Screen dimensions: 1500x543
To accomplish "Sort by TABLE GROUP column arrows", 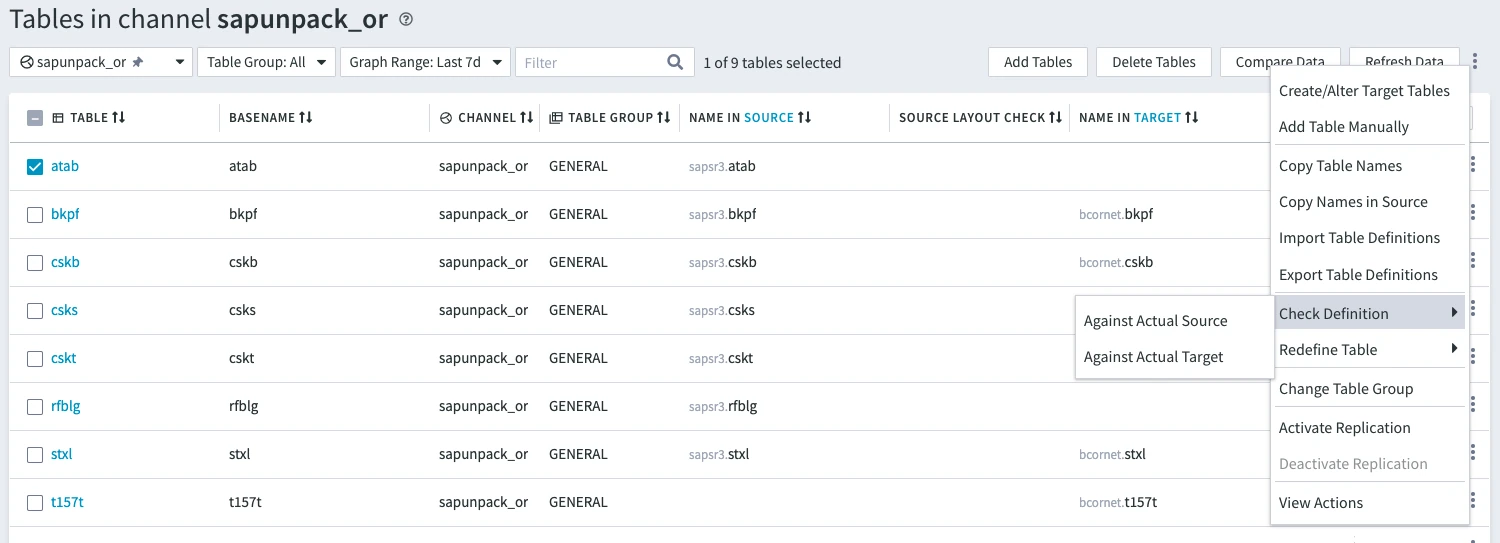I will pyautogui.click(x=663, y=118).
